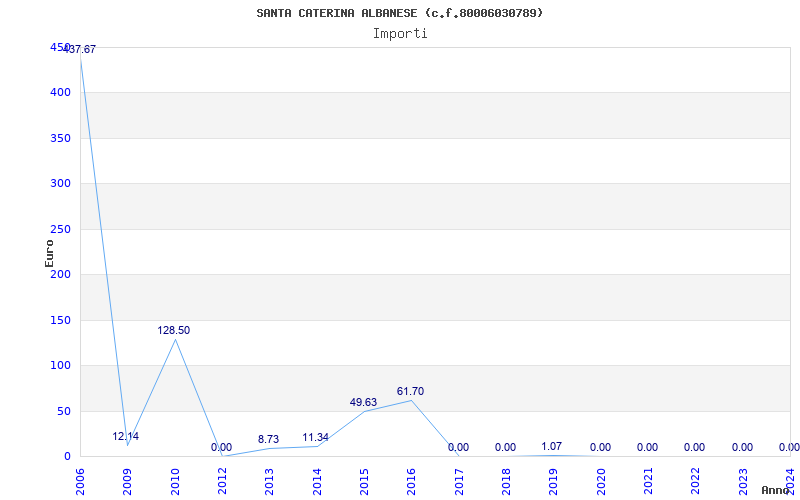The width and height of the screenshot is (800, 500).
Task: Click the 2020 x-axis year label
Action: pos(601,482)
